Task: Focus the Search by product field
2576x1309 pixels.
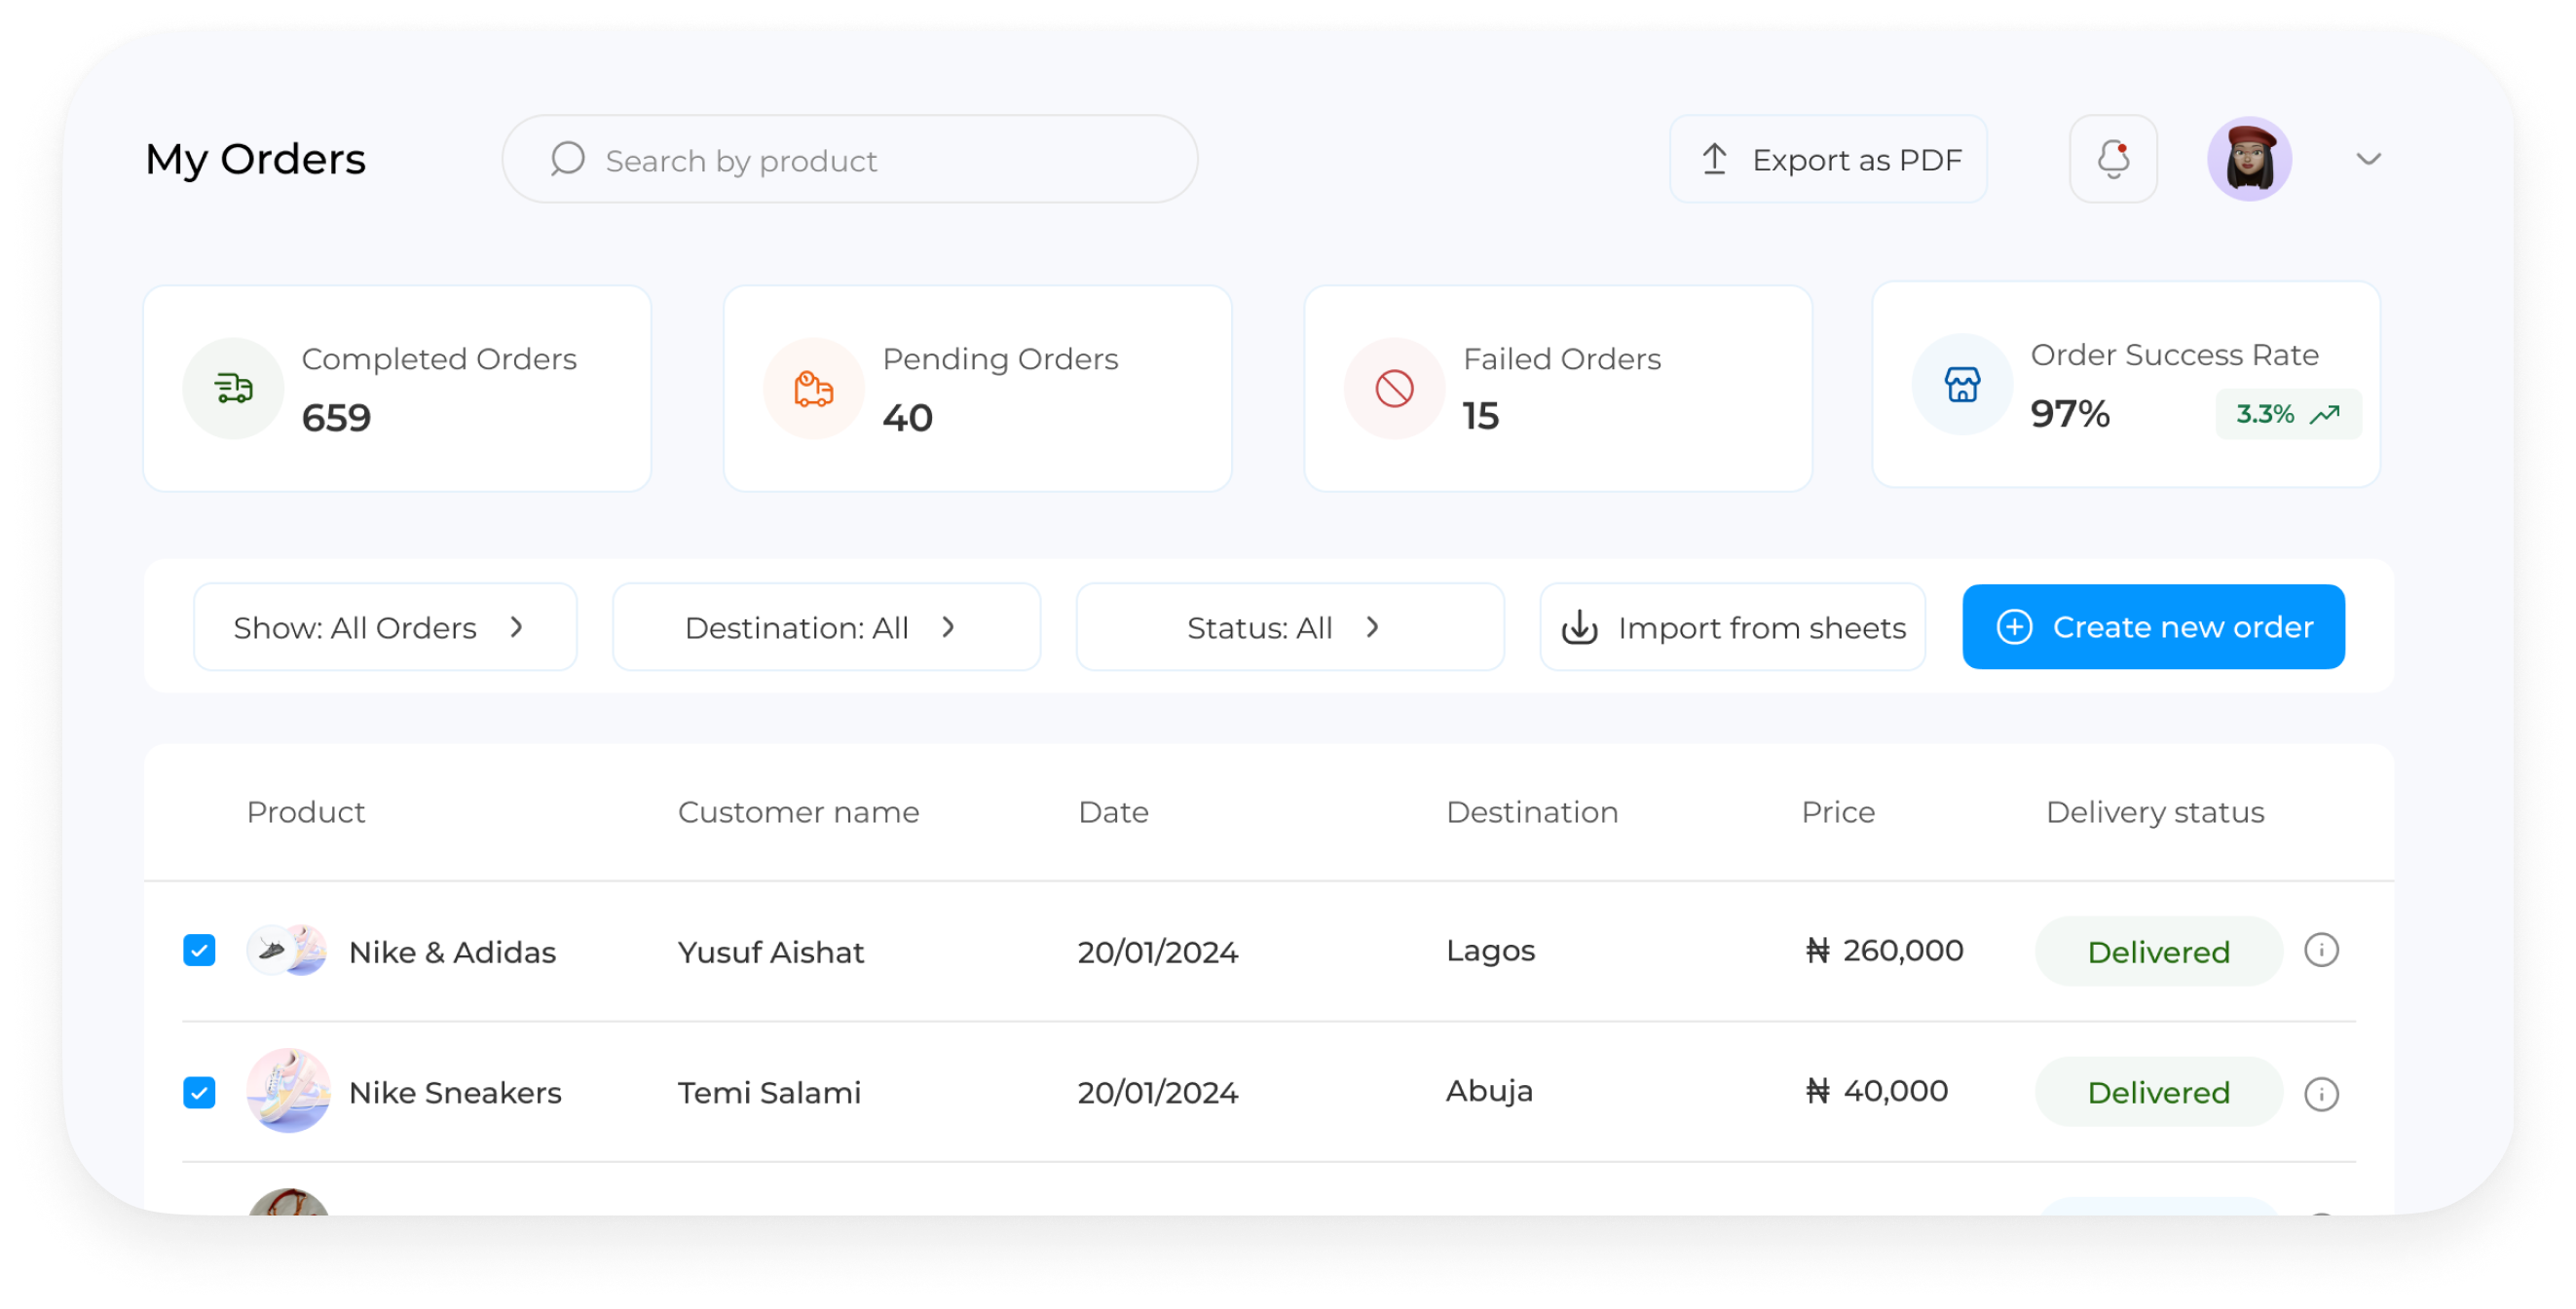Action: (x=849, y=159)
